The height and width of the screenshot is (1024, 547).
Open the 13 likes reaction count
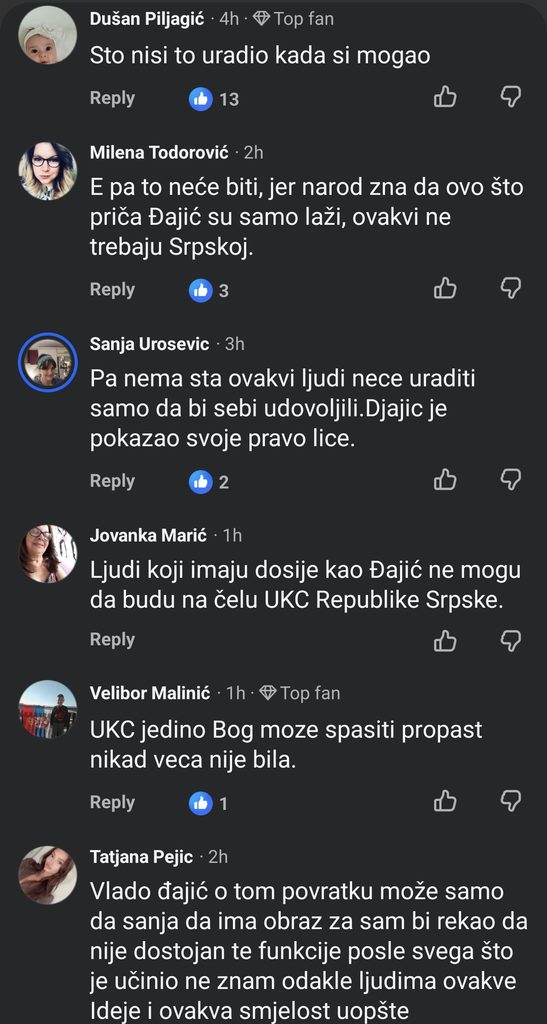point(214,99)
